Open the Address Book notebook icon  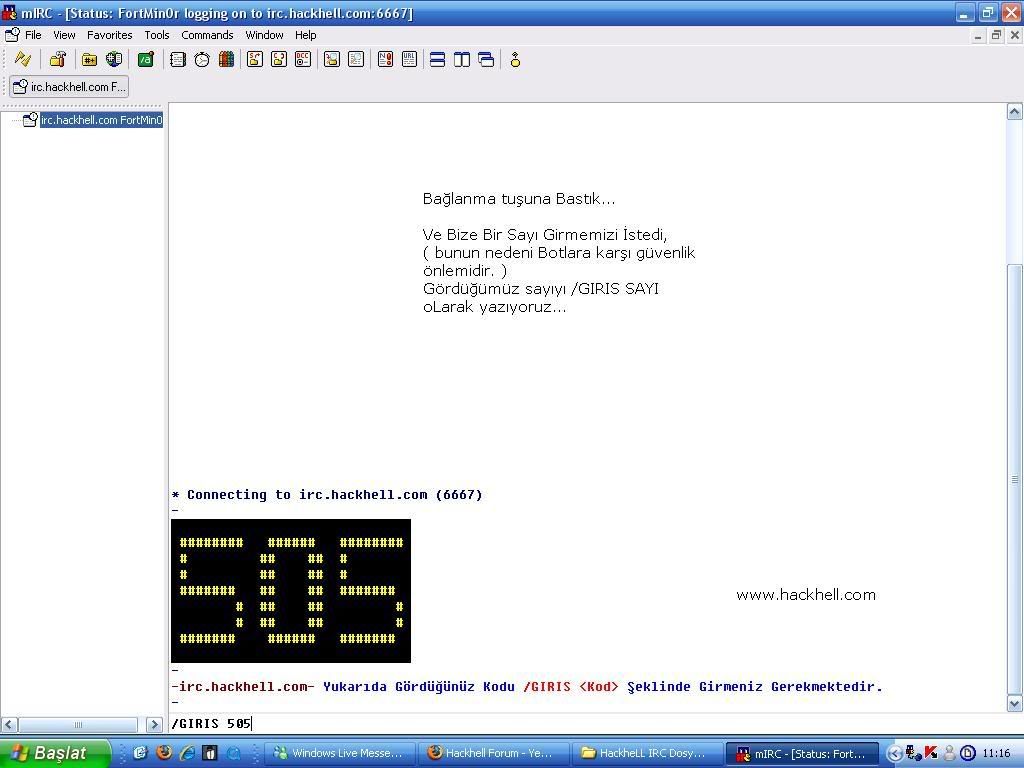pyautogui.click(x=178, y=59)
